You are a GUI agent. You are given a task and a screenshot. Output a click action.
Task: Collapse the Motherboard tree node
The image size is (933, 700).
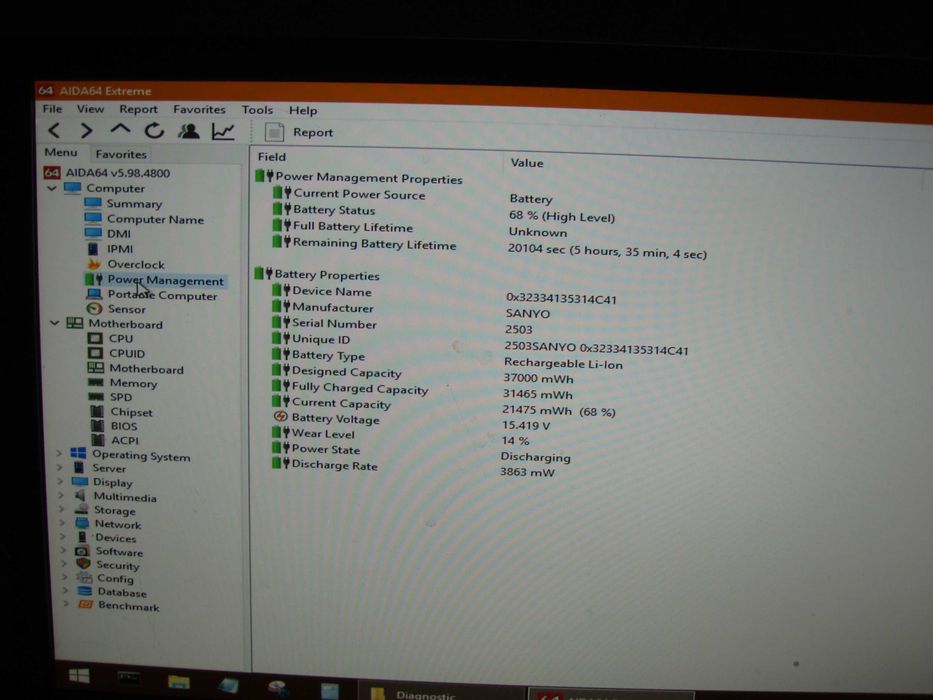click(x=54, y=323)
